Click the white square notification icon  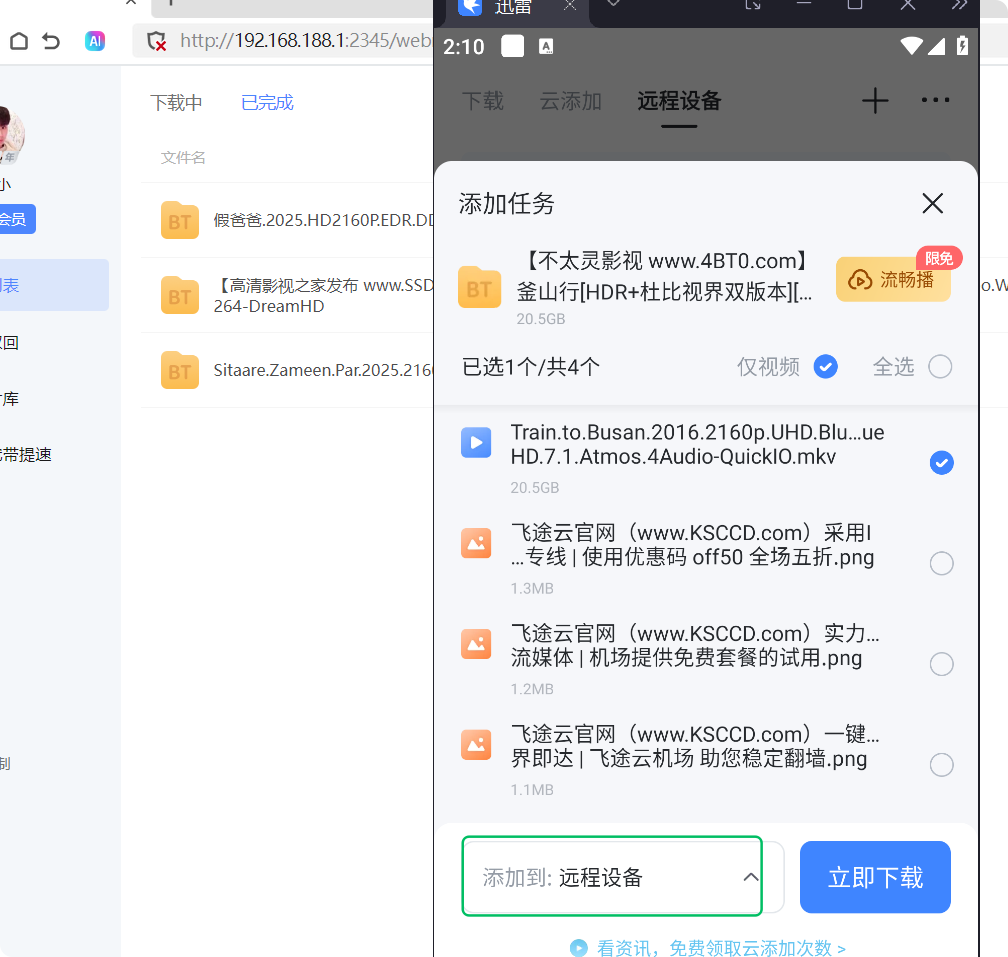[512, 46]
